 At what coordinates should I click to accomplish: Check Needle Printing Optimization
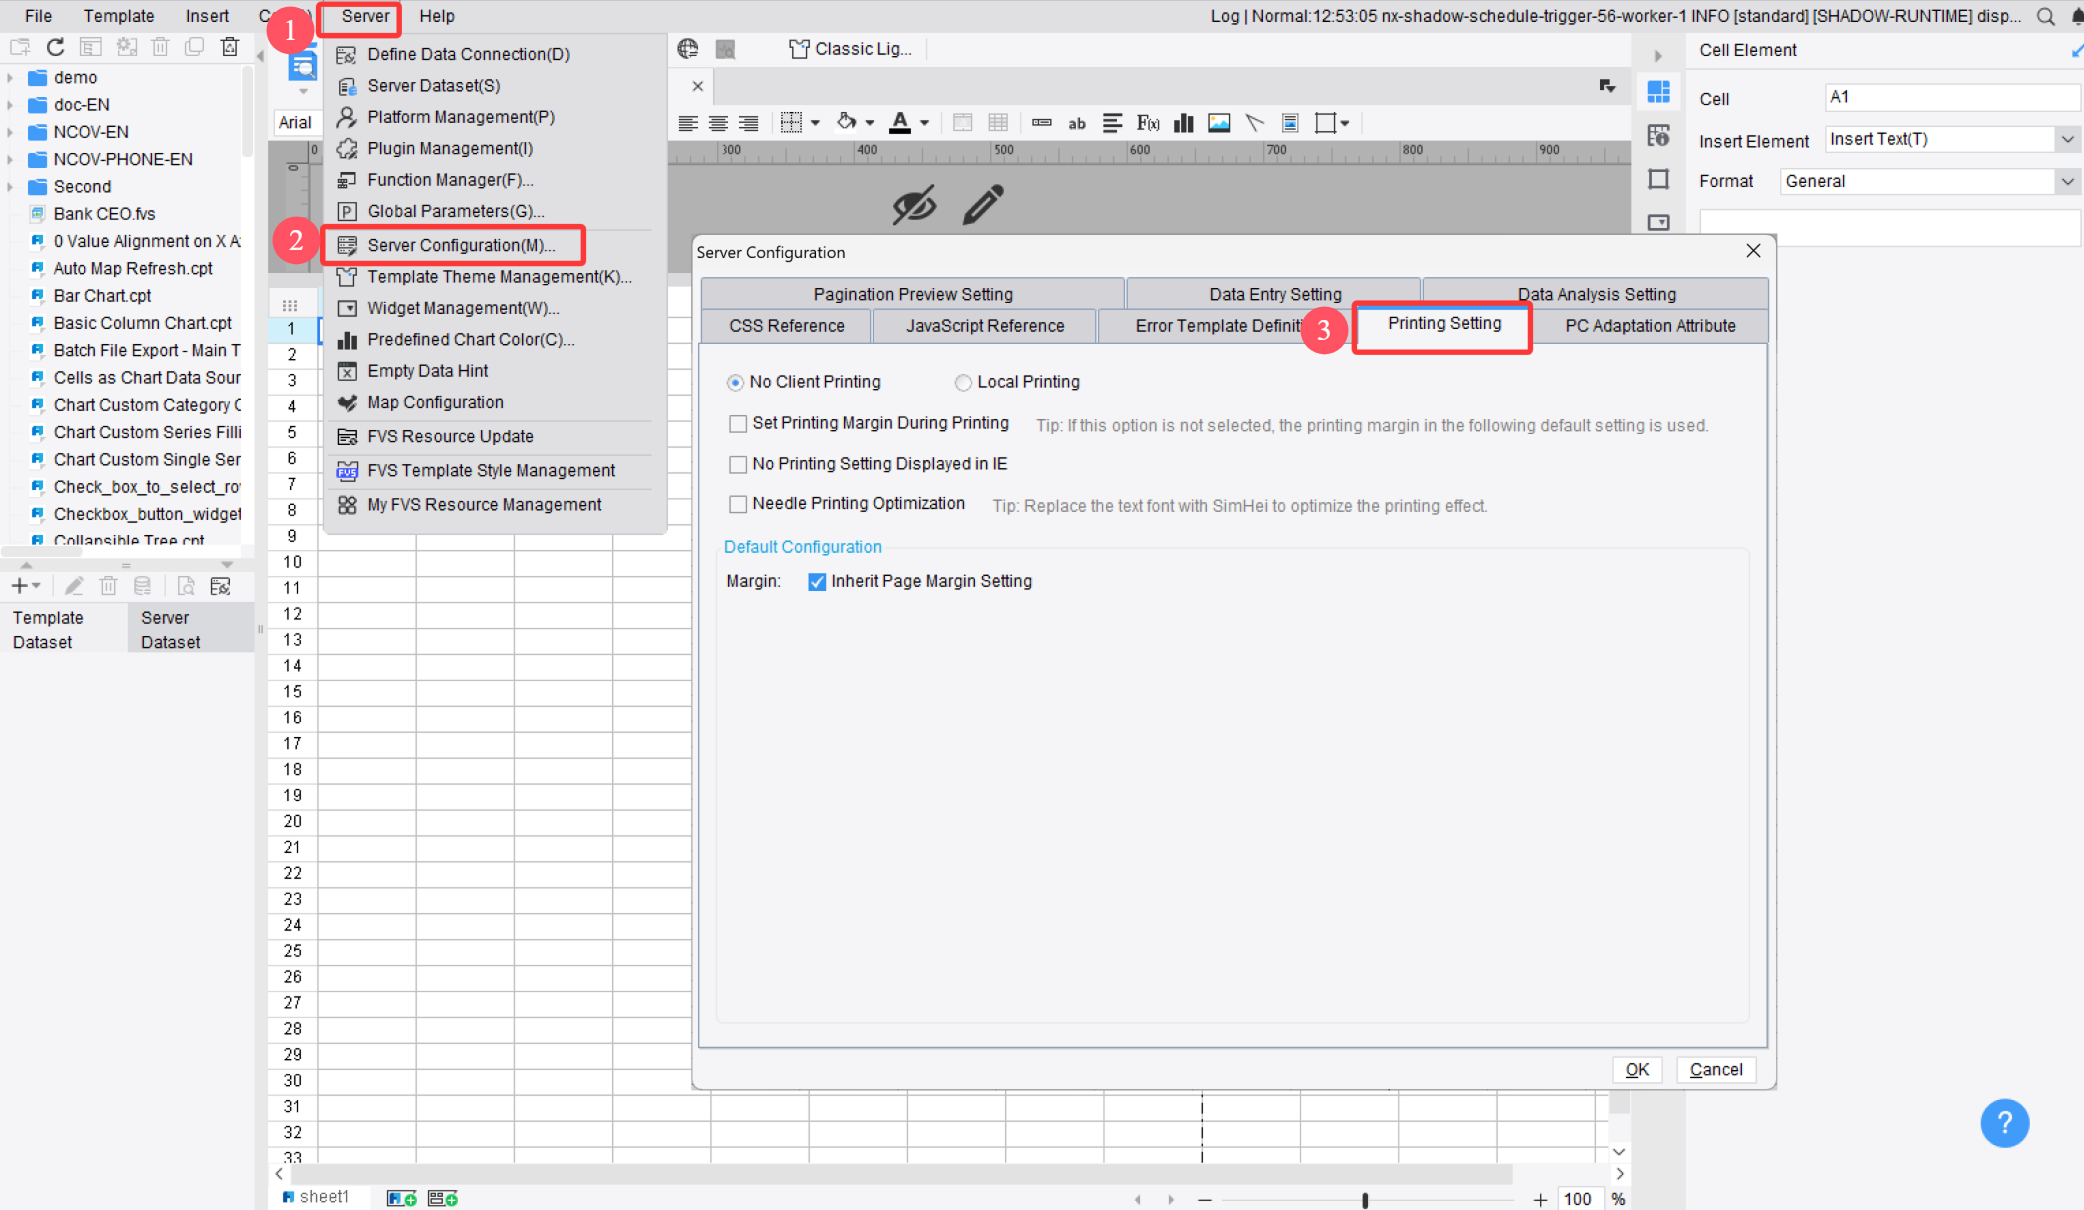(738, 504)
